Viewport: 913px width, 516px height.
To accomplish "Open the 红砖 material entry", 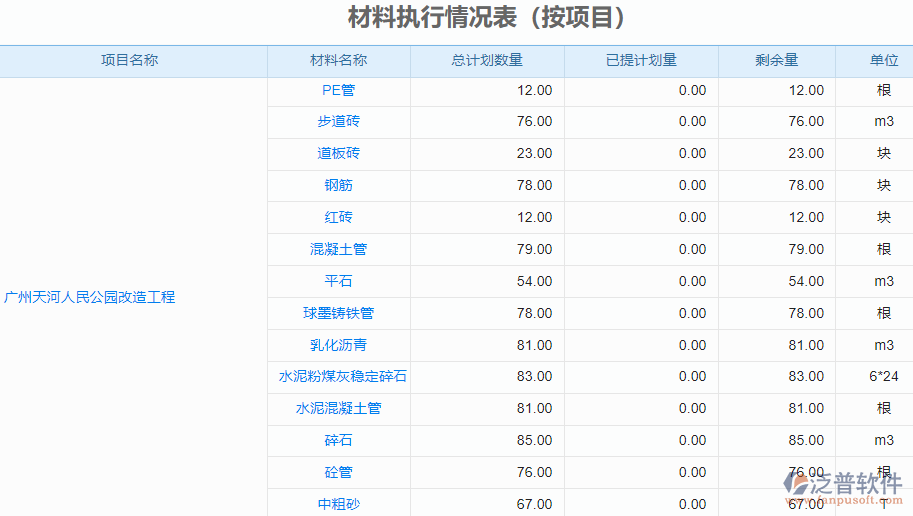I will (x=338, y=217).
